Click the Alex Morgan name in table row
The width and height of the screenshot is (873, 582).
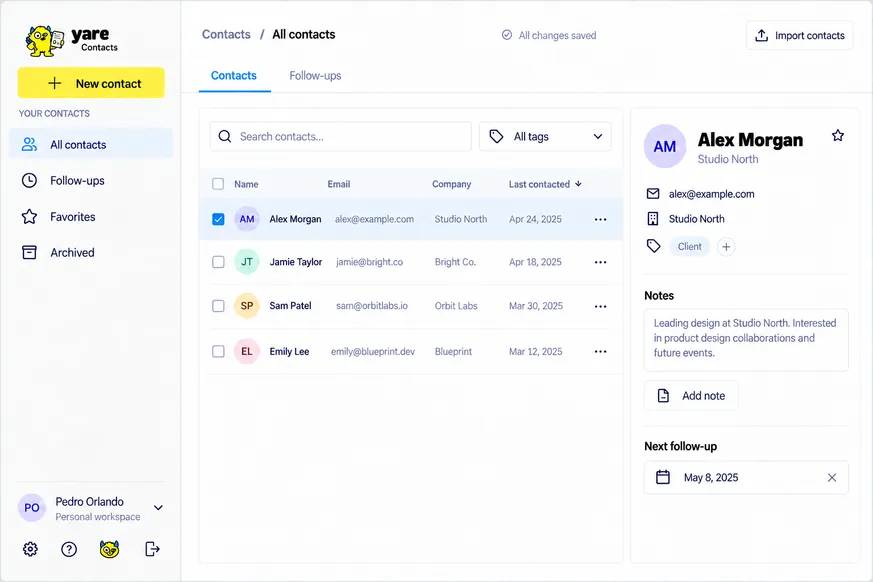[295, 219]
